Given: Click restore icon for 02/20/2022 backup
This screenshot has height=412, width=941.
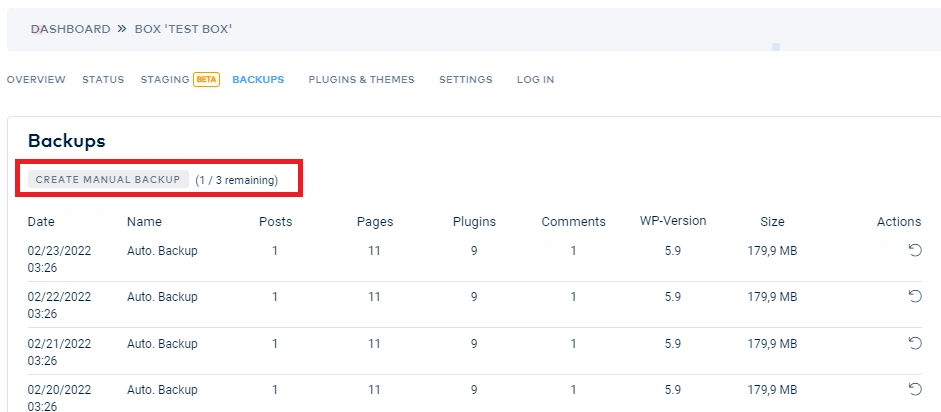Looking at the screenshot, I should 914,389.
